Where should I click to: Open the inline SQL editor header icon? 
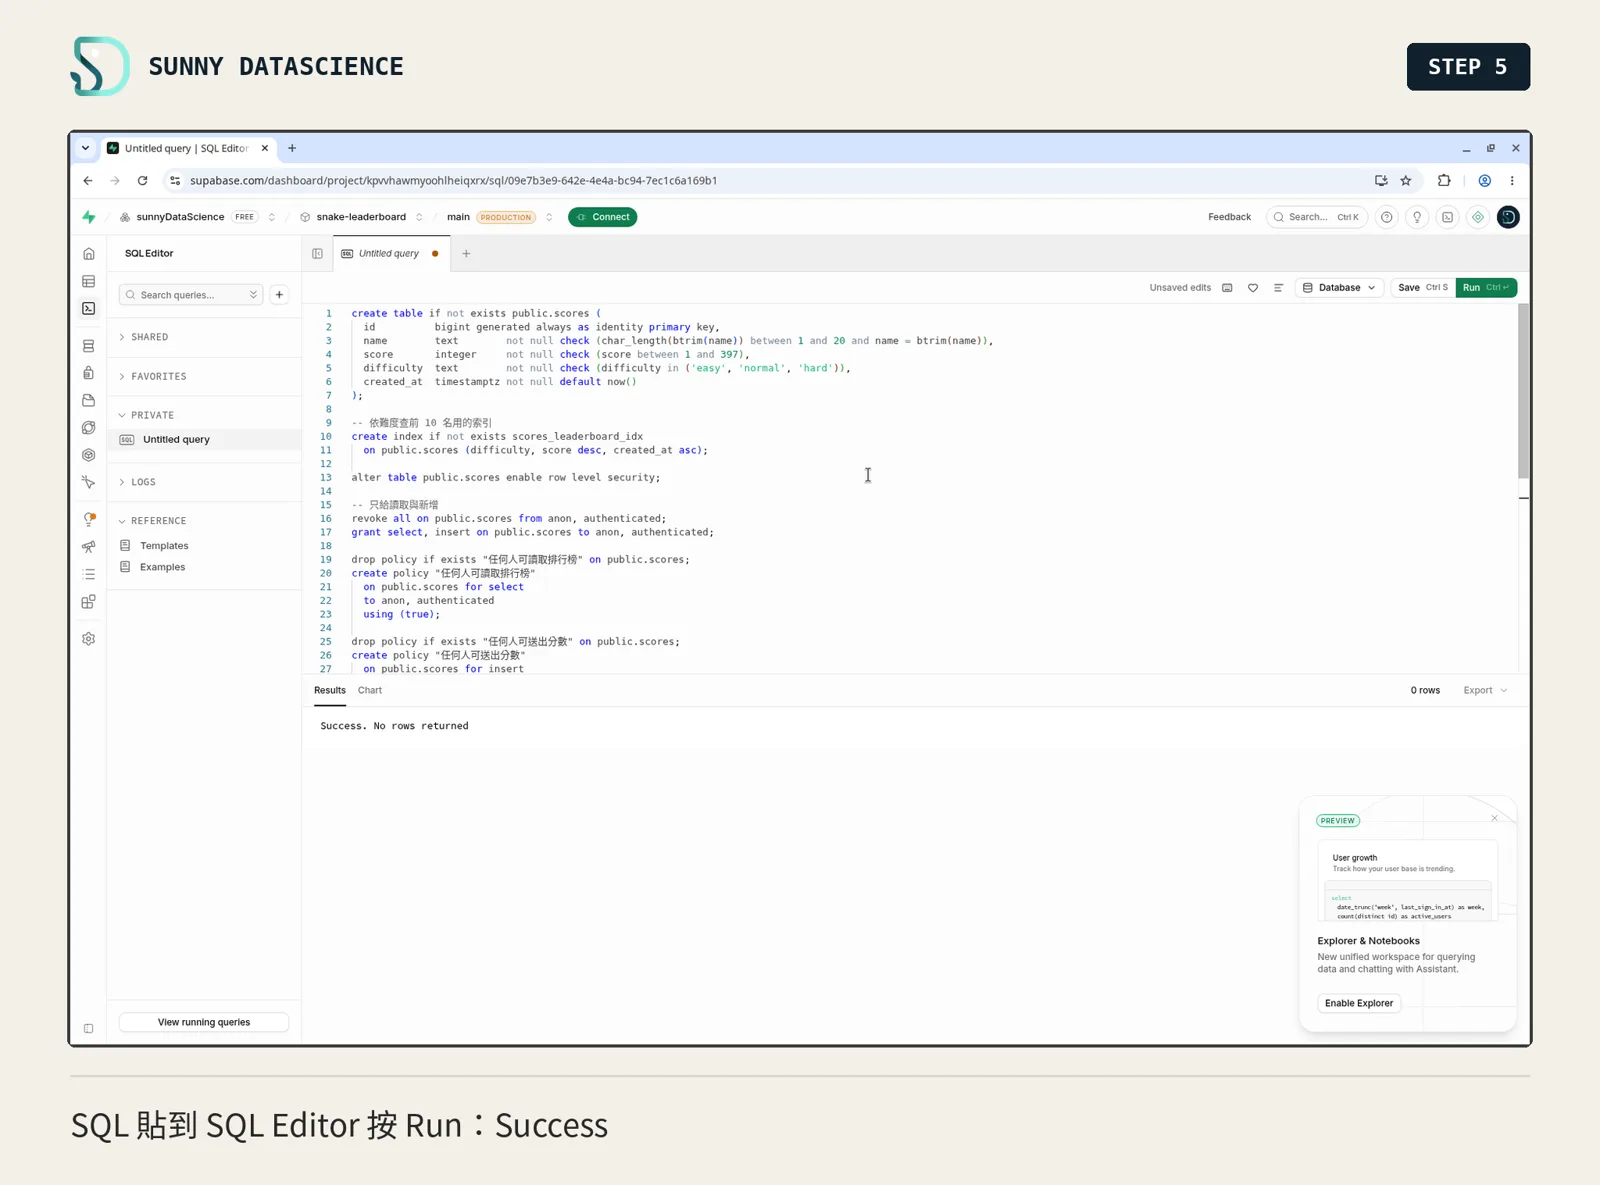pyautogui.click(x=1447, y=217)
